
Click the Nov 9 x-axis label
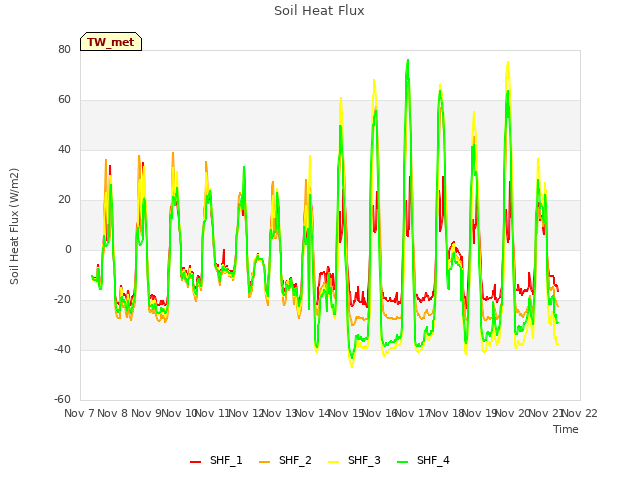point(146,413)
